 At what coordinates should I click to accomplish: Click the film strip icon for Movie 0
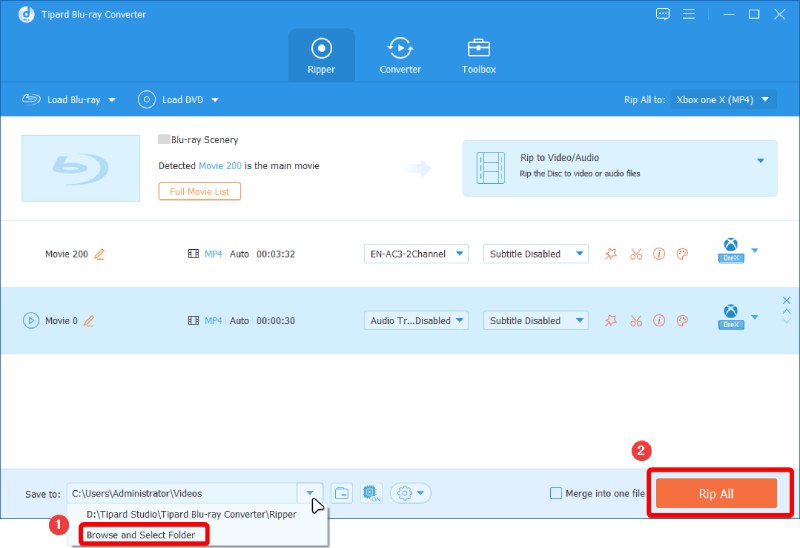[x=193, y=320]
